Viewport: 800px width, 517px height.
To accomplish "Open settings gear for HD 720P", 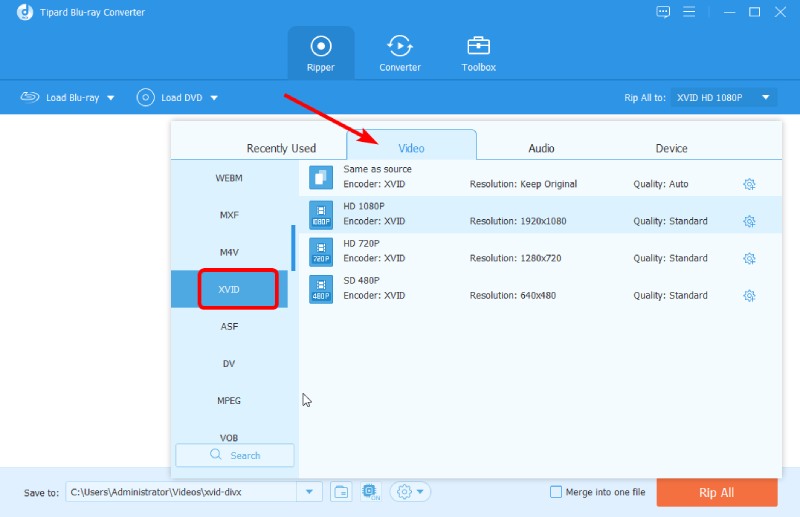I will pyautogui.click(x=749, y=259).
